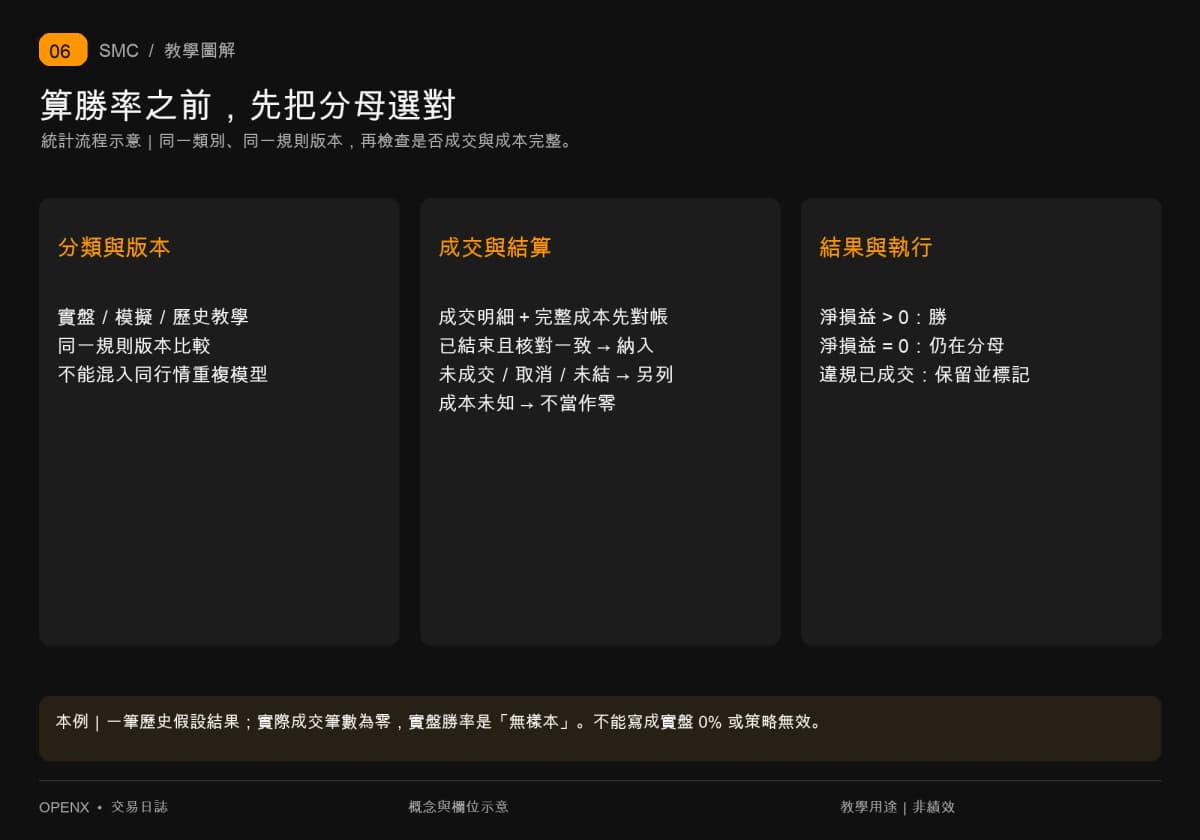The image size is (1200, 840).
Task: Click the title 算勝率之前，先把分母選對
Action: click(248, 105)
